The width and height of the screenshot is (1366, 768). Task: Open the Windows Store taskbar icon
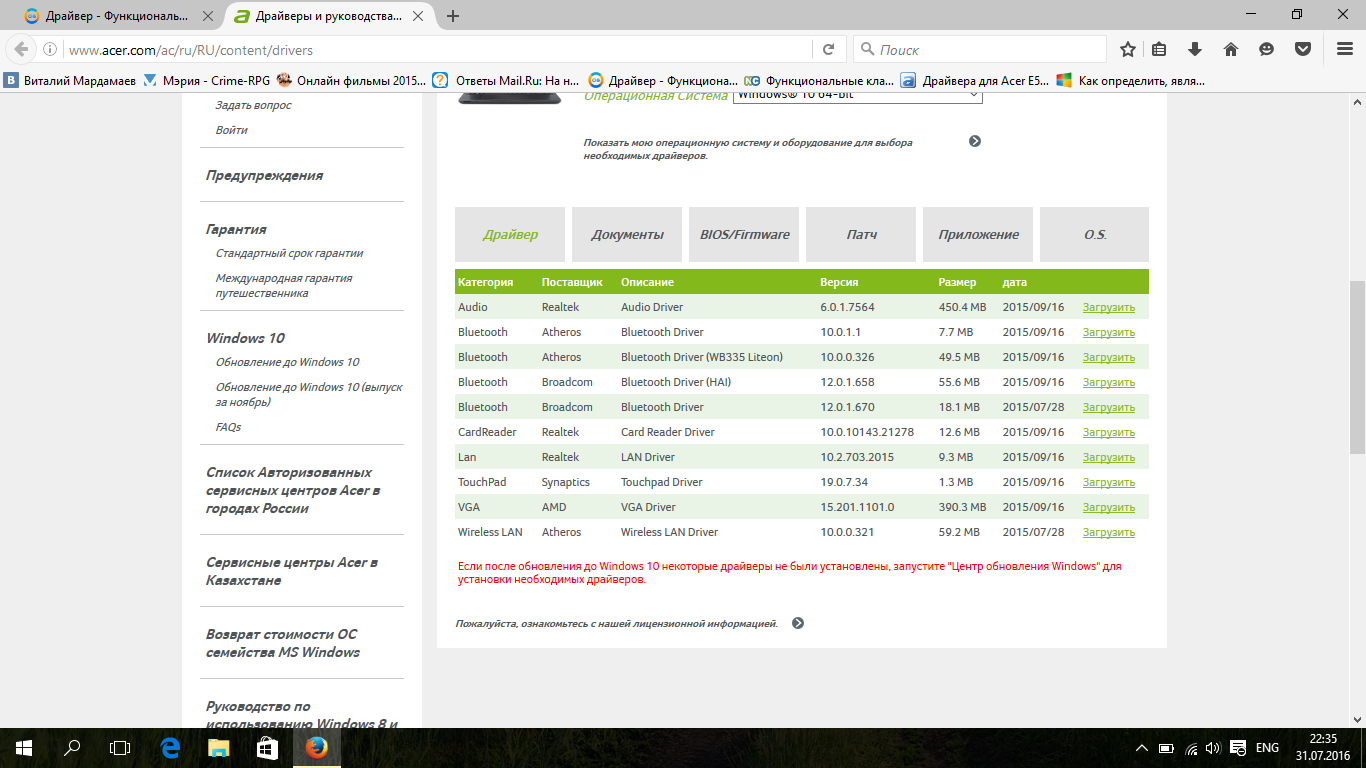[267, 747]
